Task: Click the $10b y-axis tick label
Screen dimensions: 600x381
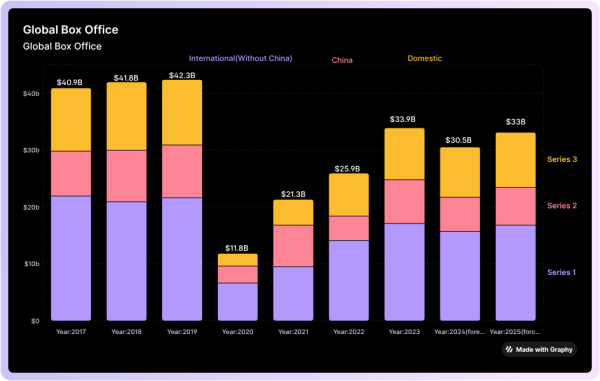Action: (31, 264)
